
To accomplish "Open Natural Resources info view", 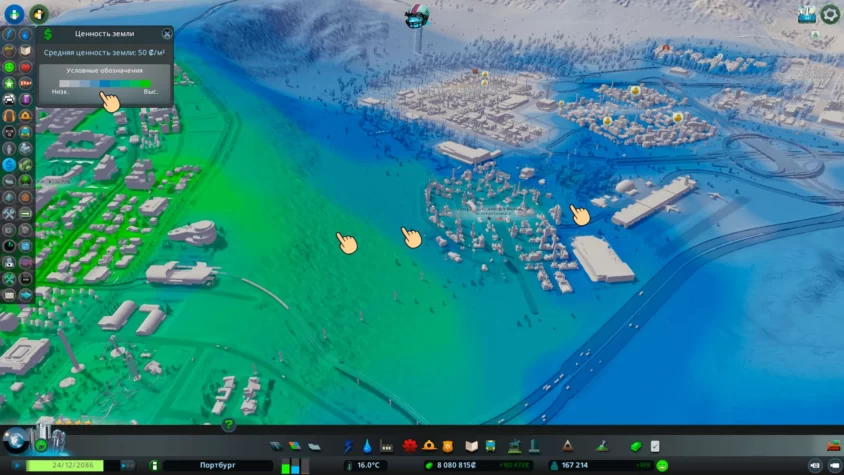I will point(25,165).
